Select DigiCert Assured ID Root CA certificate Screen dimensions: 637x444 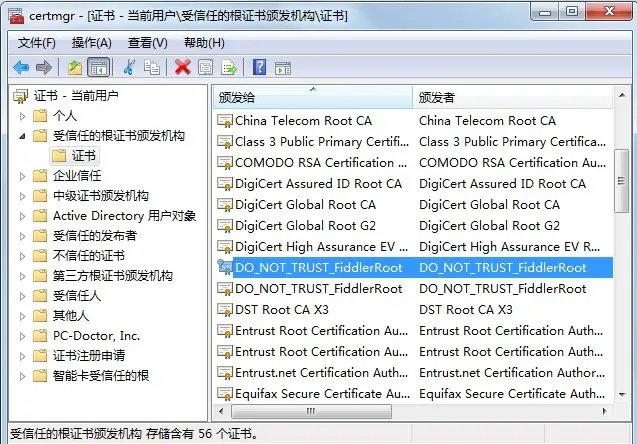[414, 184]
